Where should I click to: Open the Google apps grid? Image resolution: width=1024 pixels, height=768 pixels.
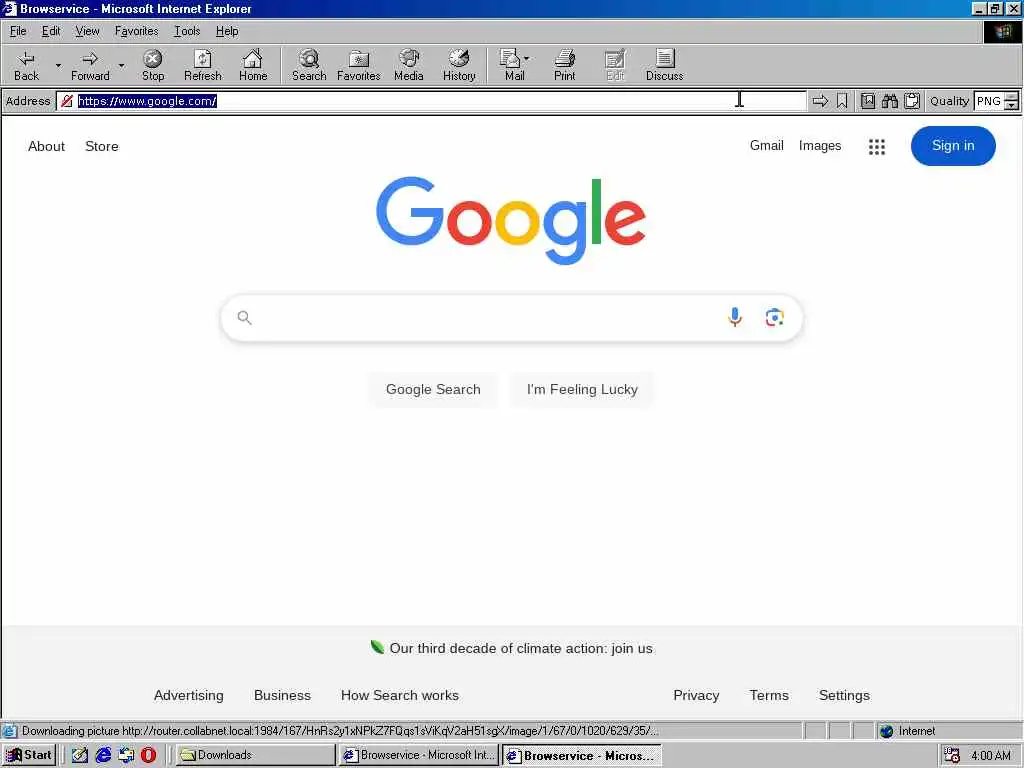click(876, 146)
